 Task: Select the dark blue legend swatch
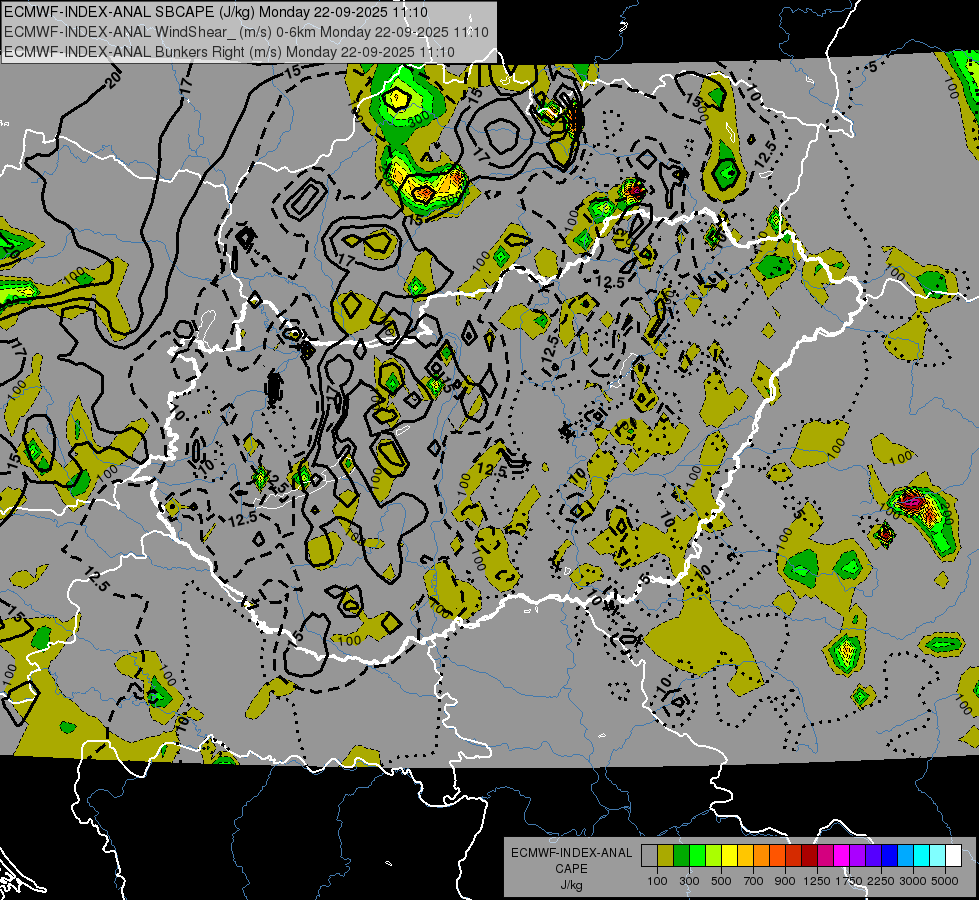click(889, 855)
